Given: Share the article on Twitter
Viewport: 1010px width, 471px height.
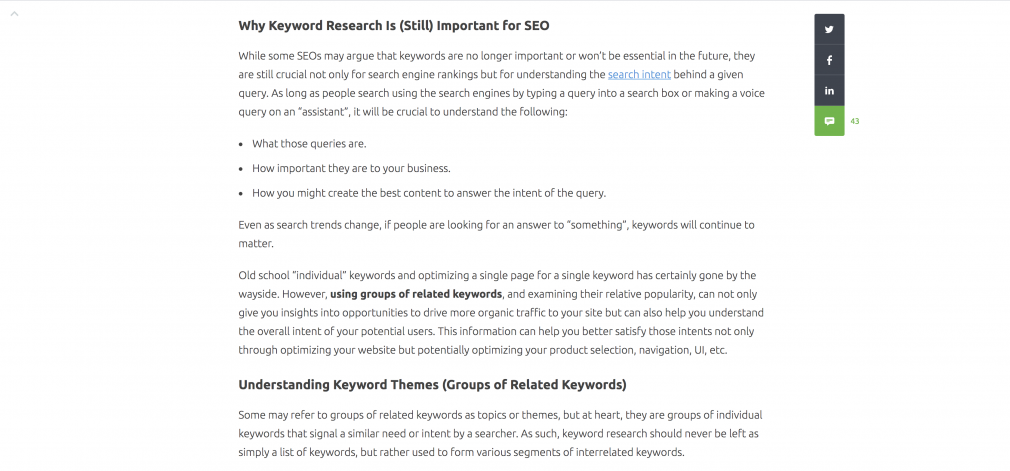Looking at the screenshot, I should tap(829, 29).
